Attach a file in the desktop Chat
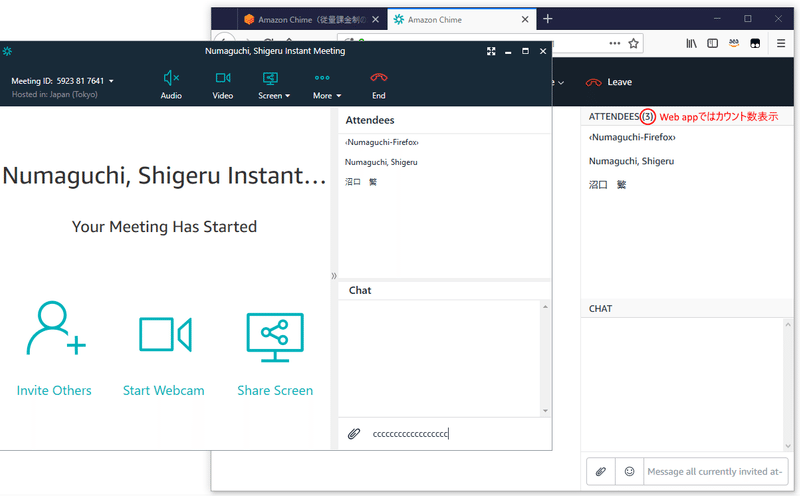This screenshot has height=496, width=800. 354,434
